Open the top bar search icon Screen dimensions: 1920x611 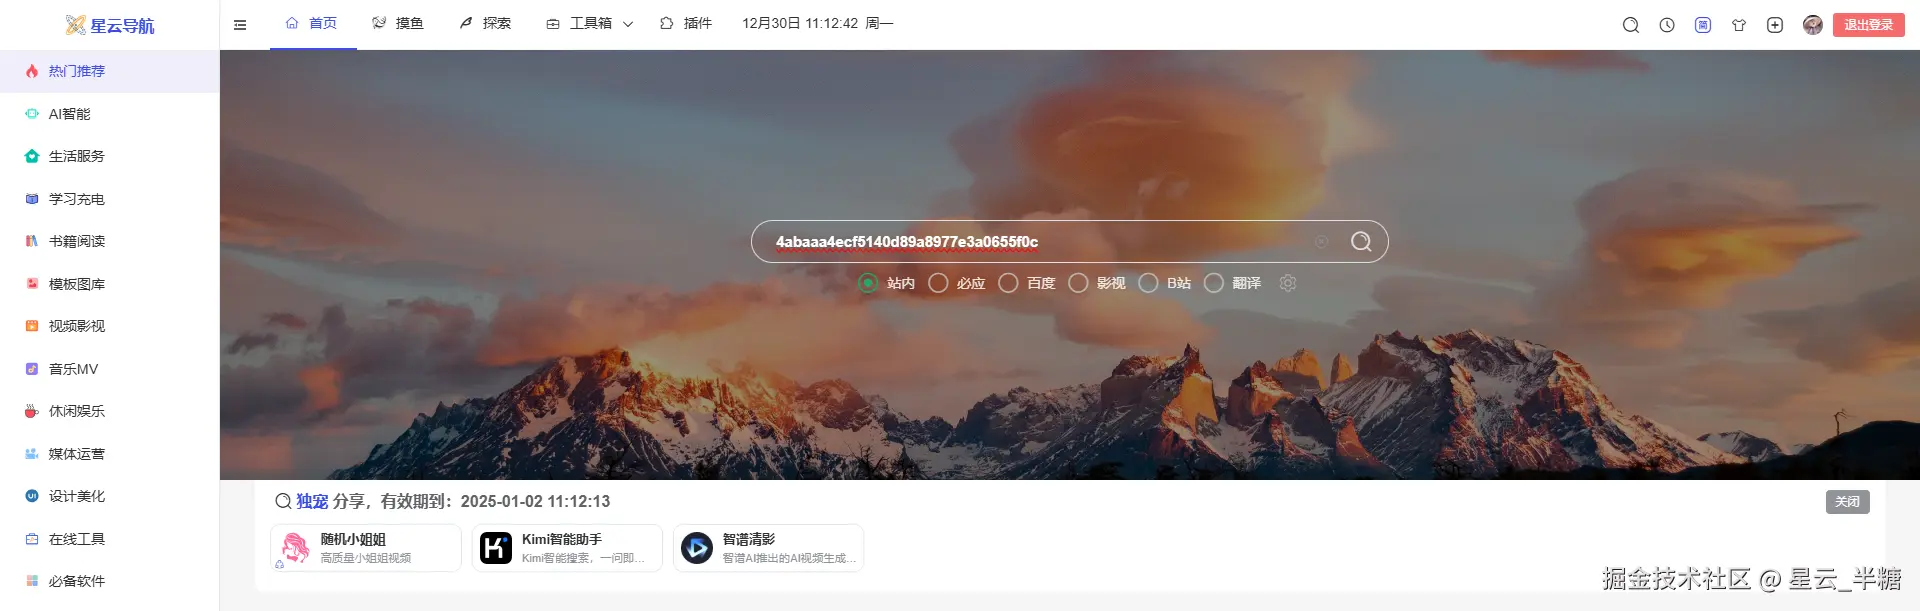pos(1631,25)
